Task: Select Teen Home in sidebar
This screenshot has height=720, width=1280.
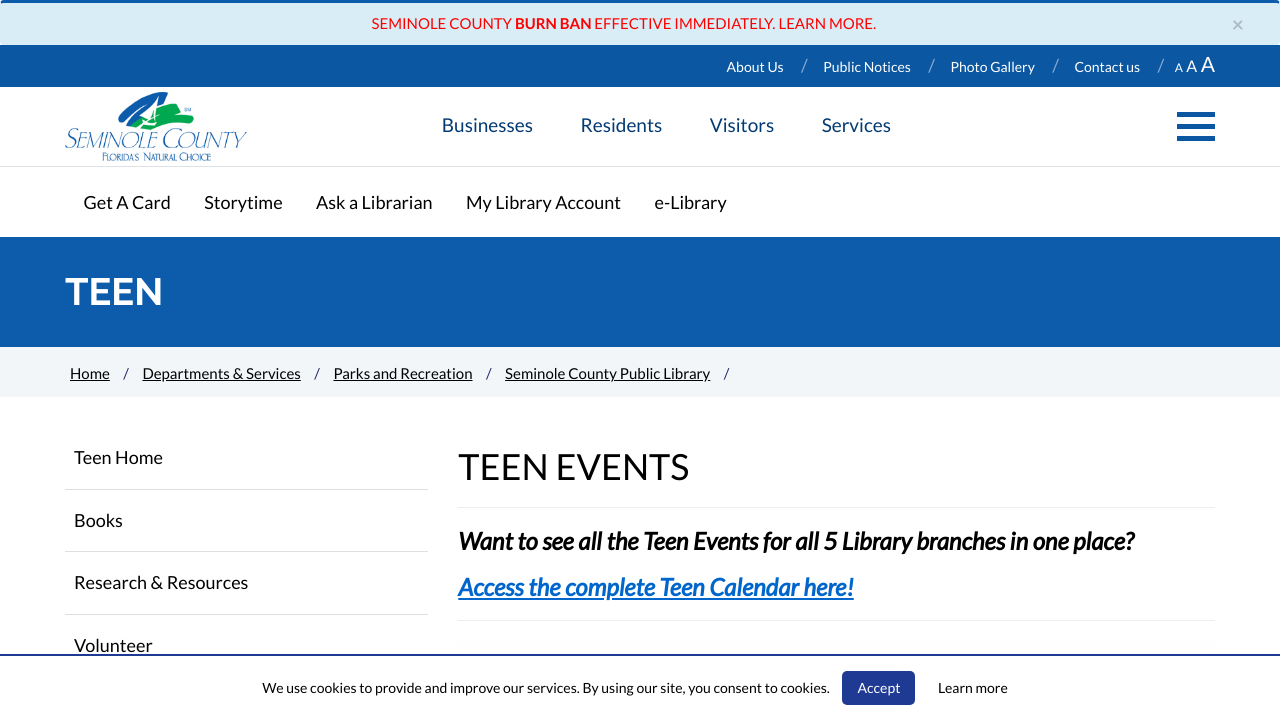Action: 246,458
